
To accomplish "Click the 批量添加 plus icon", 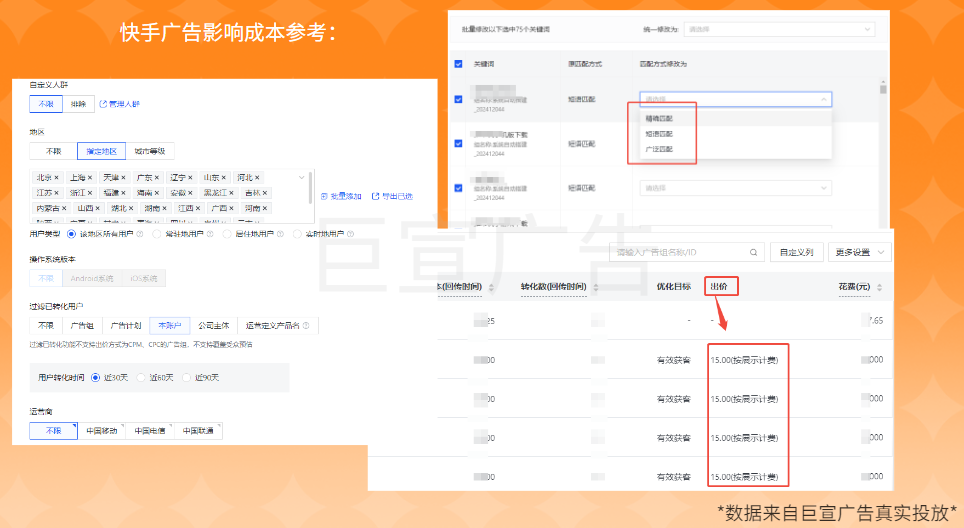I will tap(325, 197).
